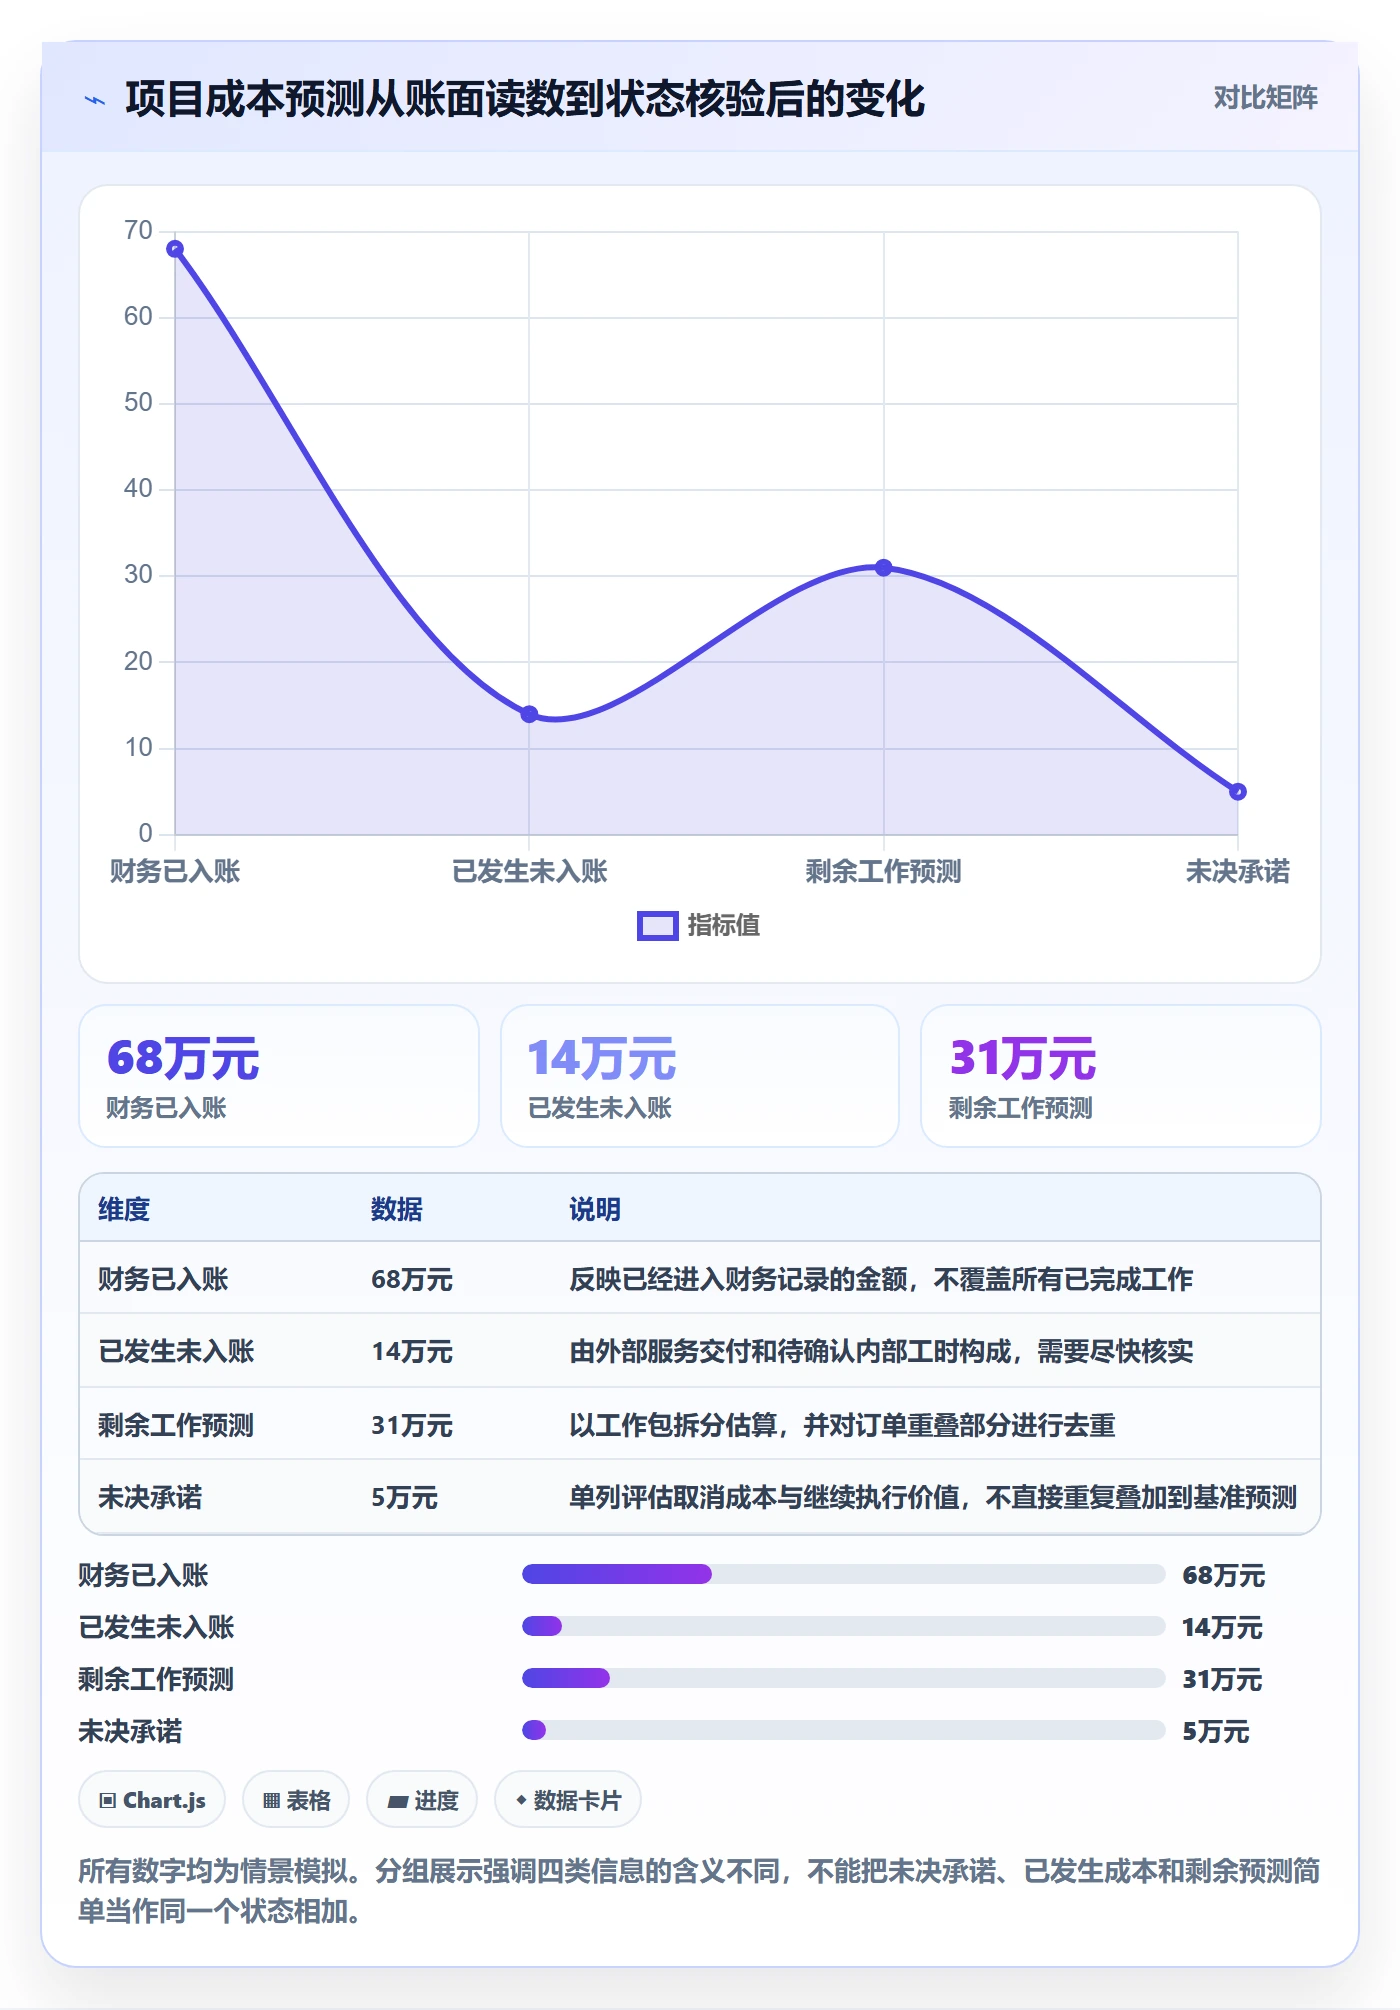Viewport: 1400px width, 2010px height.
Task: Select table cell 剩余工作预测 in 维度 column
Action: coord(176,1425)
